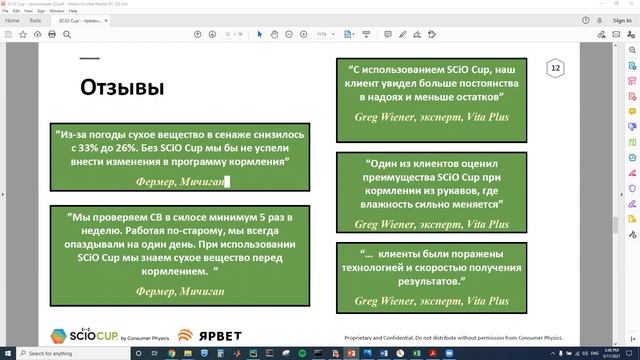Open help with the question mark icon
This screenshot has width=640, height=360.
pos(586,20)
